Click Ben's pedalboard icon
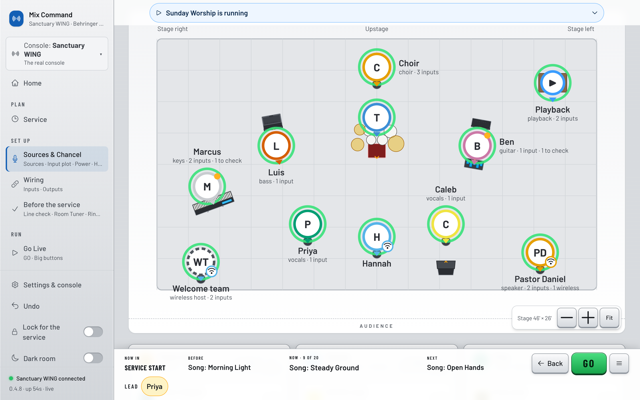The height and width of the screenshot is (400, 640). click(x=473, y=164)
